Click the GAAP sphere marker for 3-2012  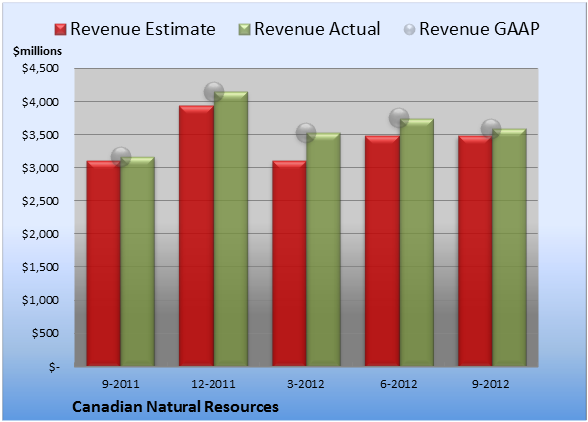click(x=306, y=132)
